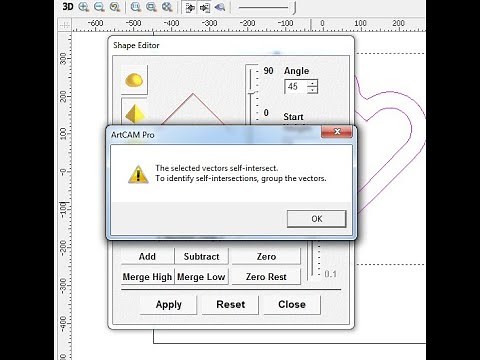
Task: Click the Shape Editor title bar text
Action: pyautogui.click(x=136, y=45)
